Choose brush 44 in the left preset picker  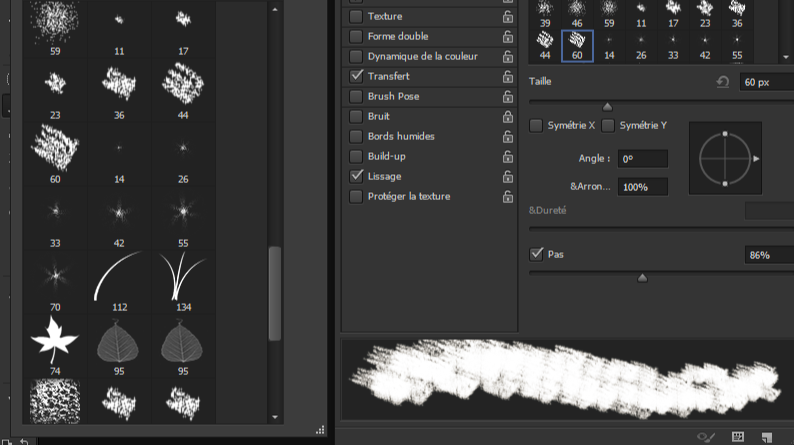tap(183, 89)
